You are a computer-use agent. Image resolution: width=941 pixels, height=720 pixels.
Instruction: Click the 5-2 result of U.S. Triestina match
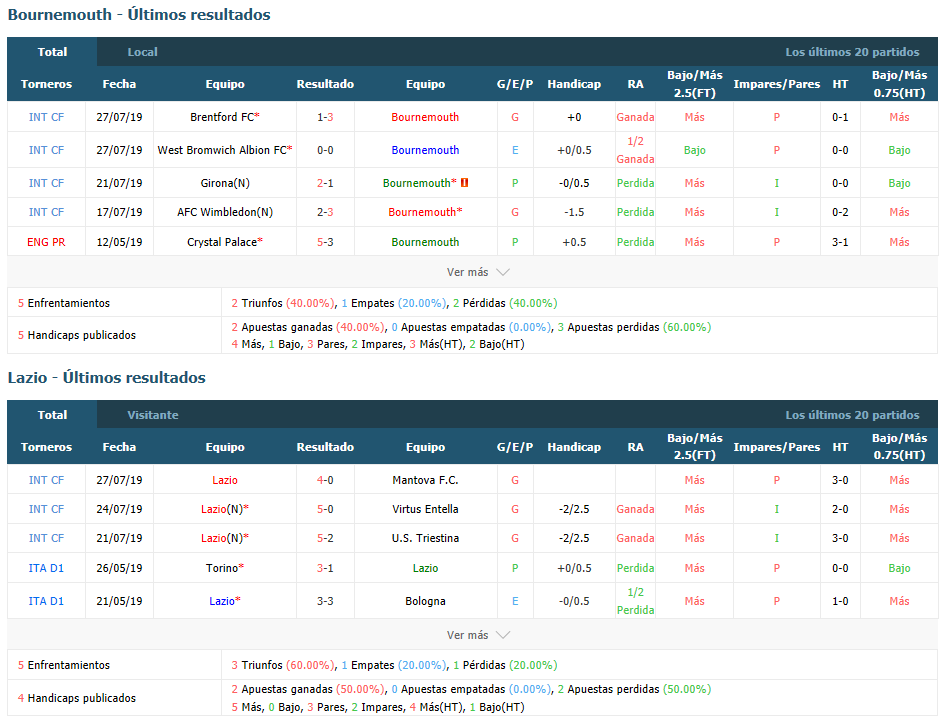point(325,538)
